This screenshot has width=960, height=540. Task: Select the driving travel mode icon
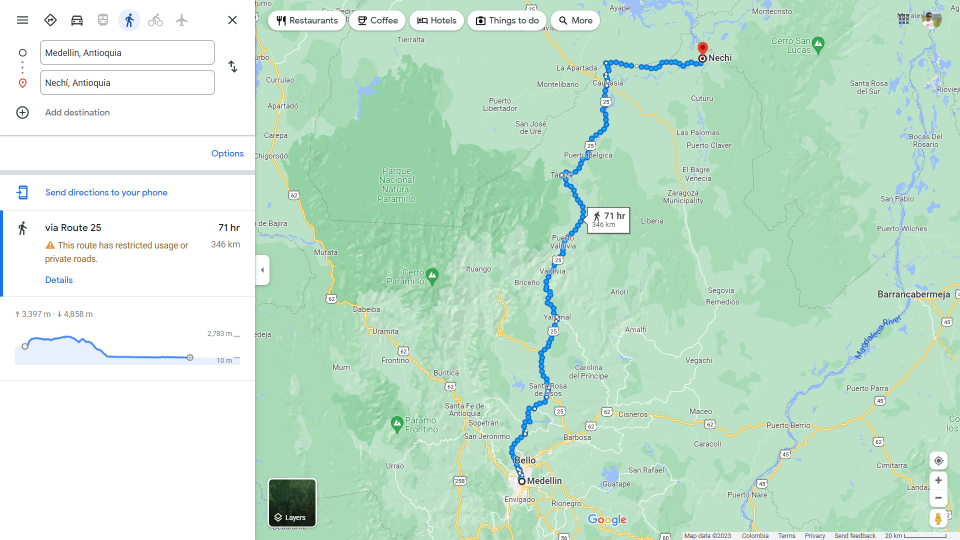[x=77, y=20]
